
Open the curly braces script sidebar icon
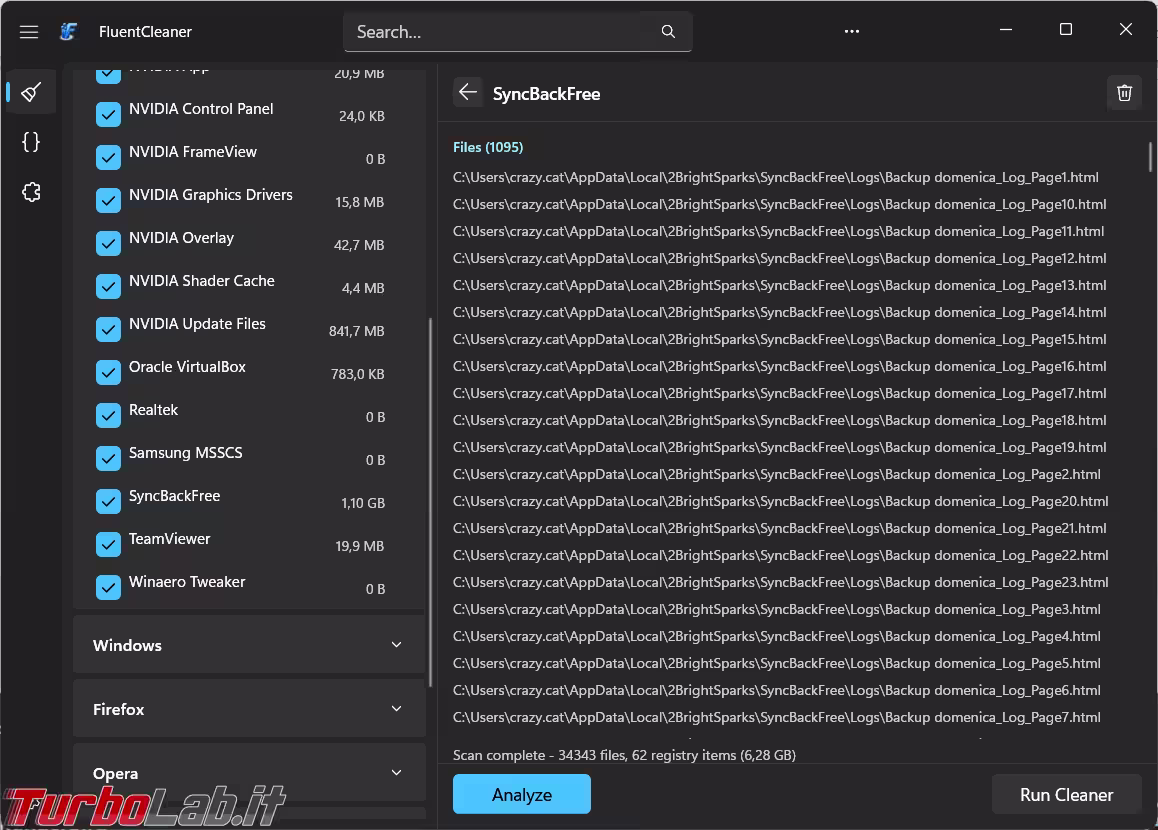pos(31,142)
